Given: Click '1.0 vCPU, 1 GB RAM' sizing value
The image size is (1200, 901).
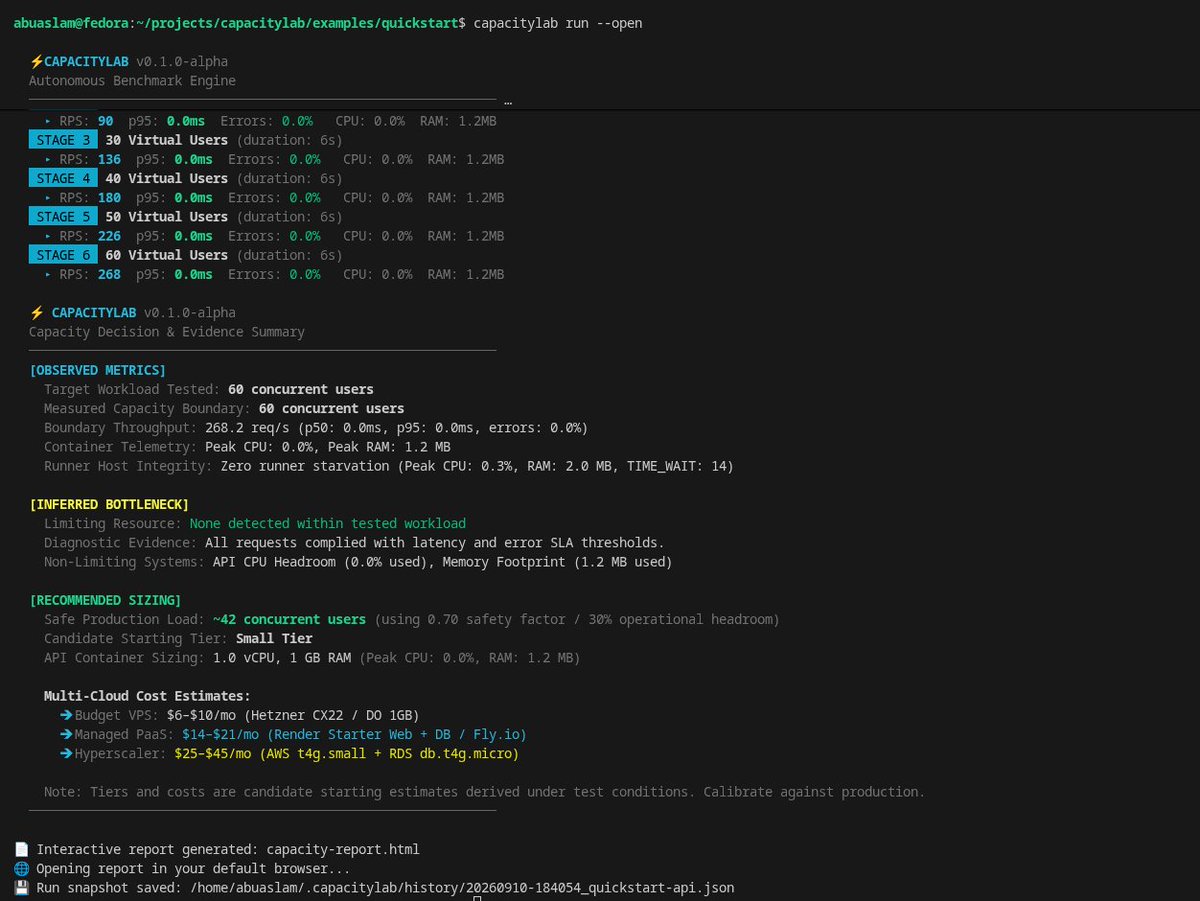Looking at the screenshot, I should (x=281, y=657).
